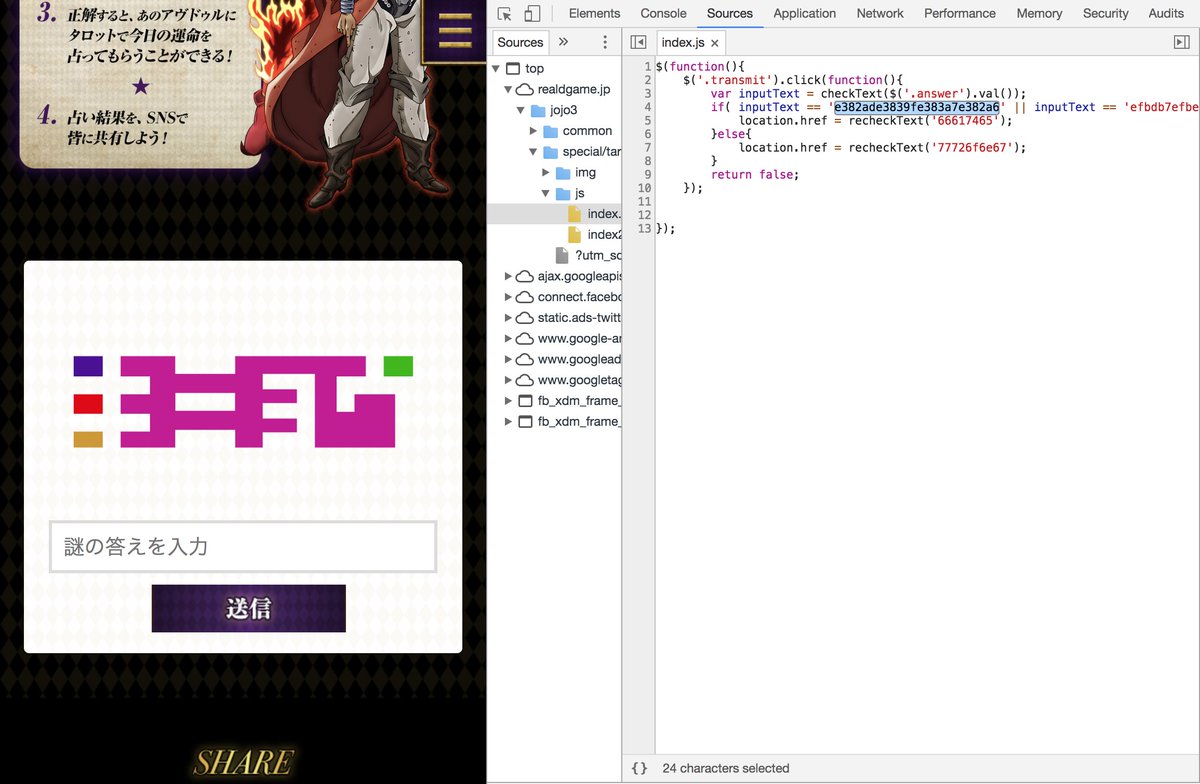This screenshot has height=784, width=1200.
Task: Click the realdgame.jp cloud icon
Action: tap(524, 90)
